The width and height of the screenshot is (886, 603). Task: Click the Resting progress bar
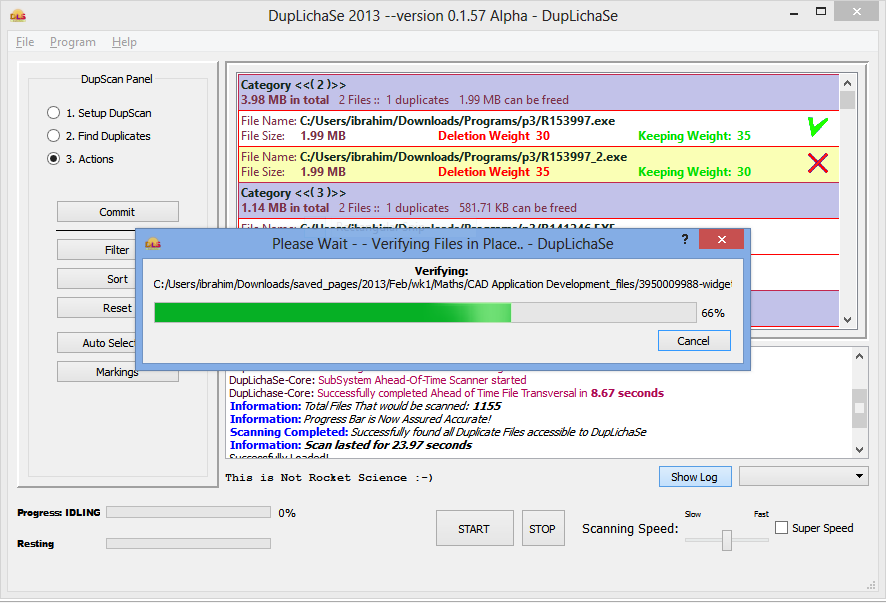[188, 543]
